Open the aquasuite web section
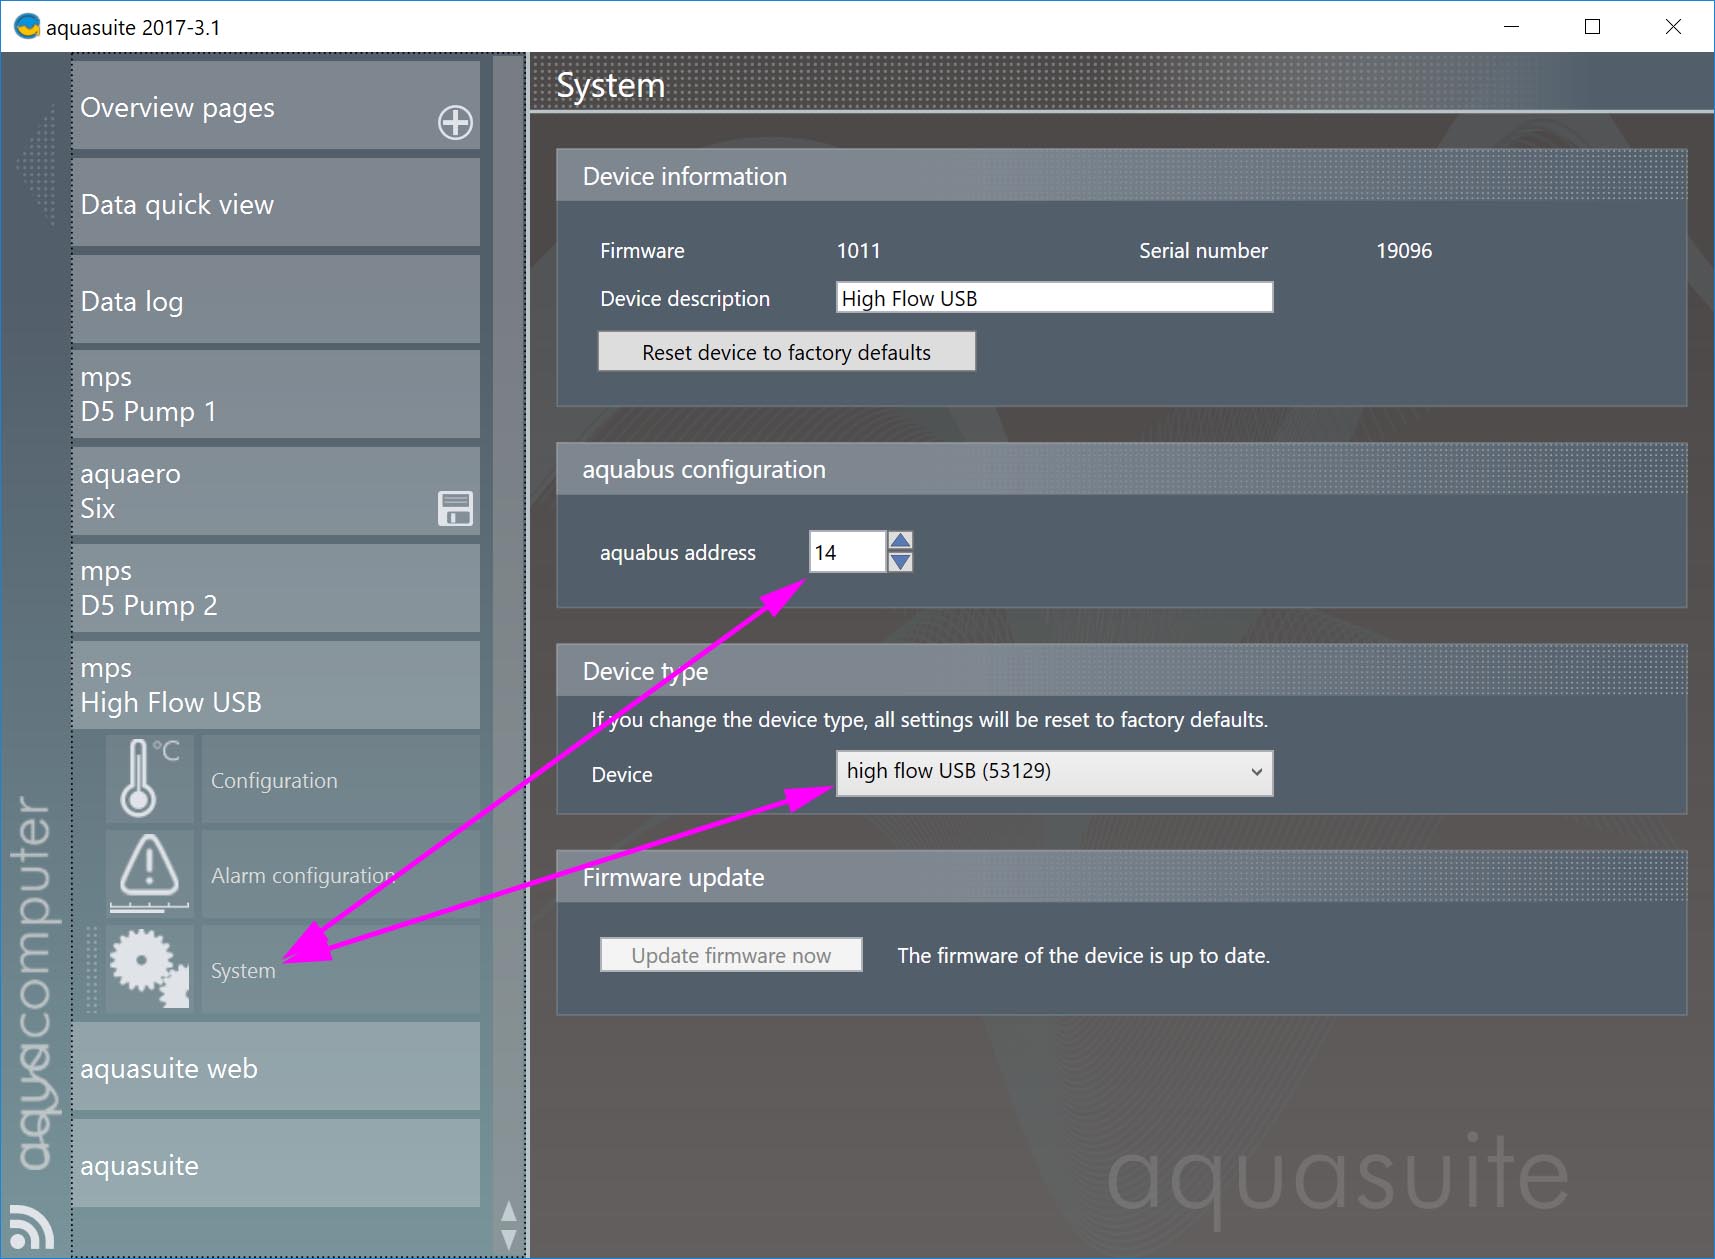 276,1067
